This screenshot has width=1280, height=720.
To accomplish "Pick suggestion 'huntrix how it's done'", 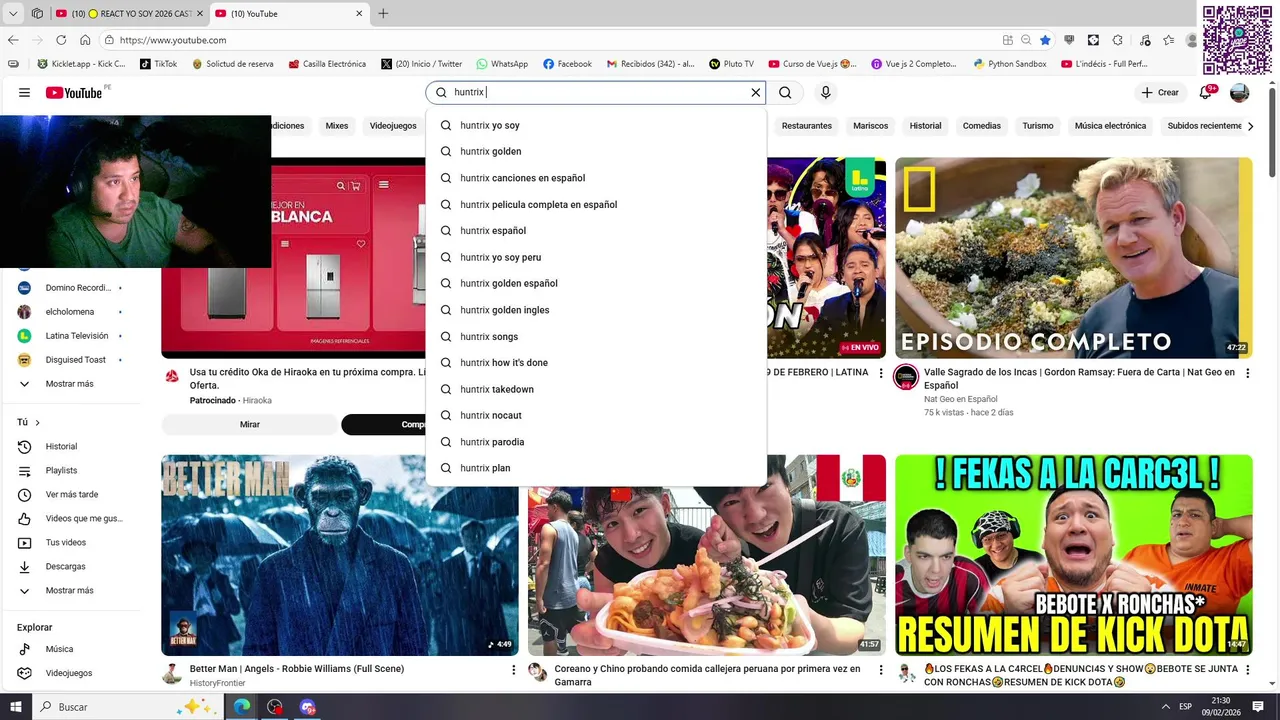I will (596, 362).
